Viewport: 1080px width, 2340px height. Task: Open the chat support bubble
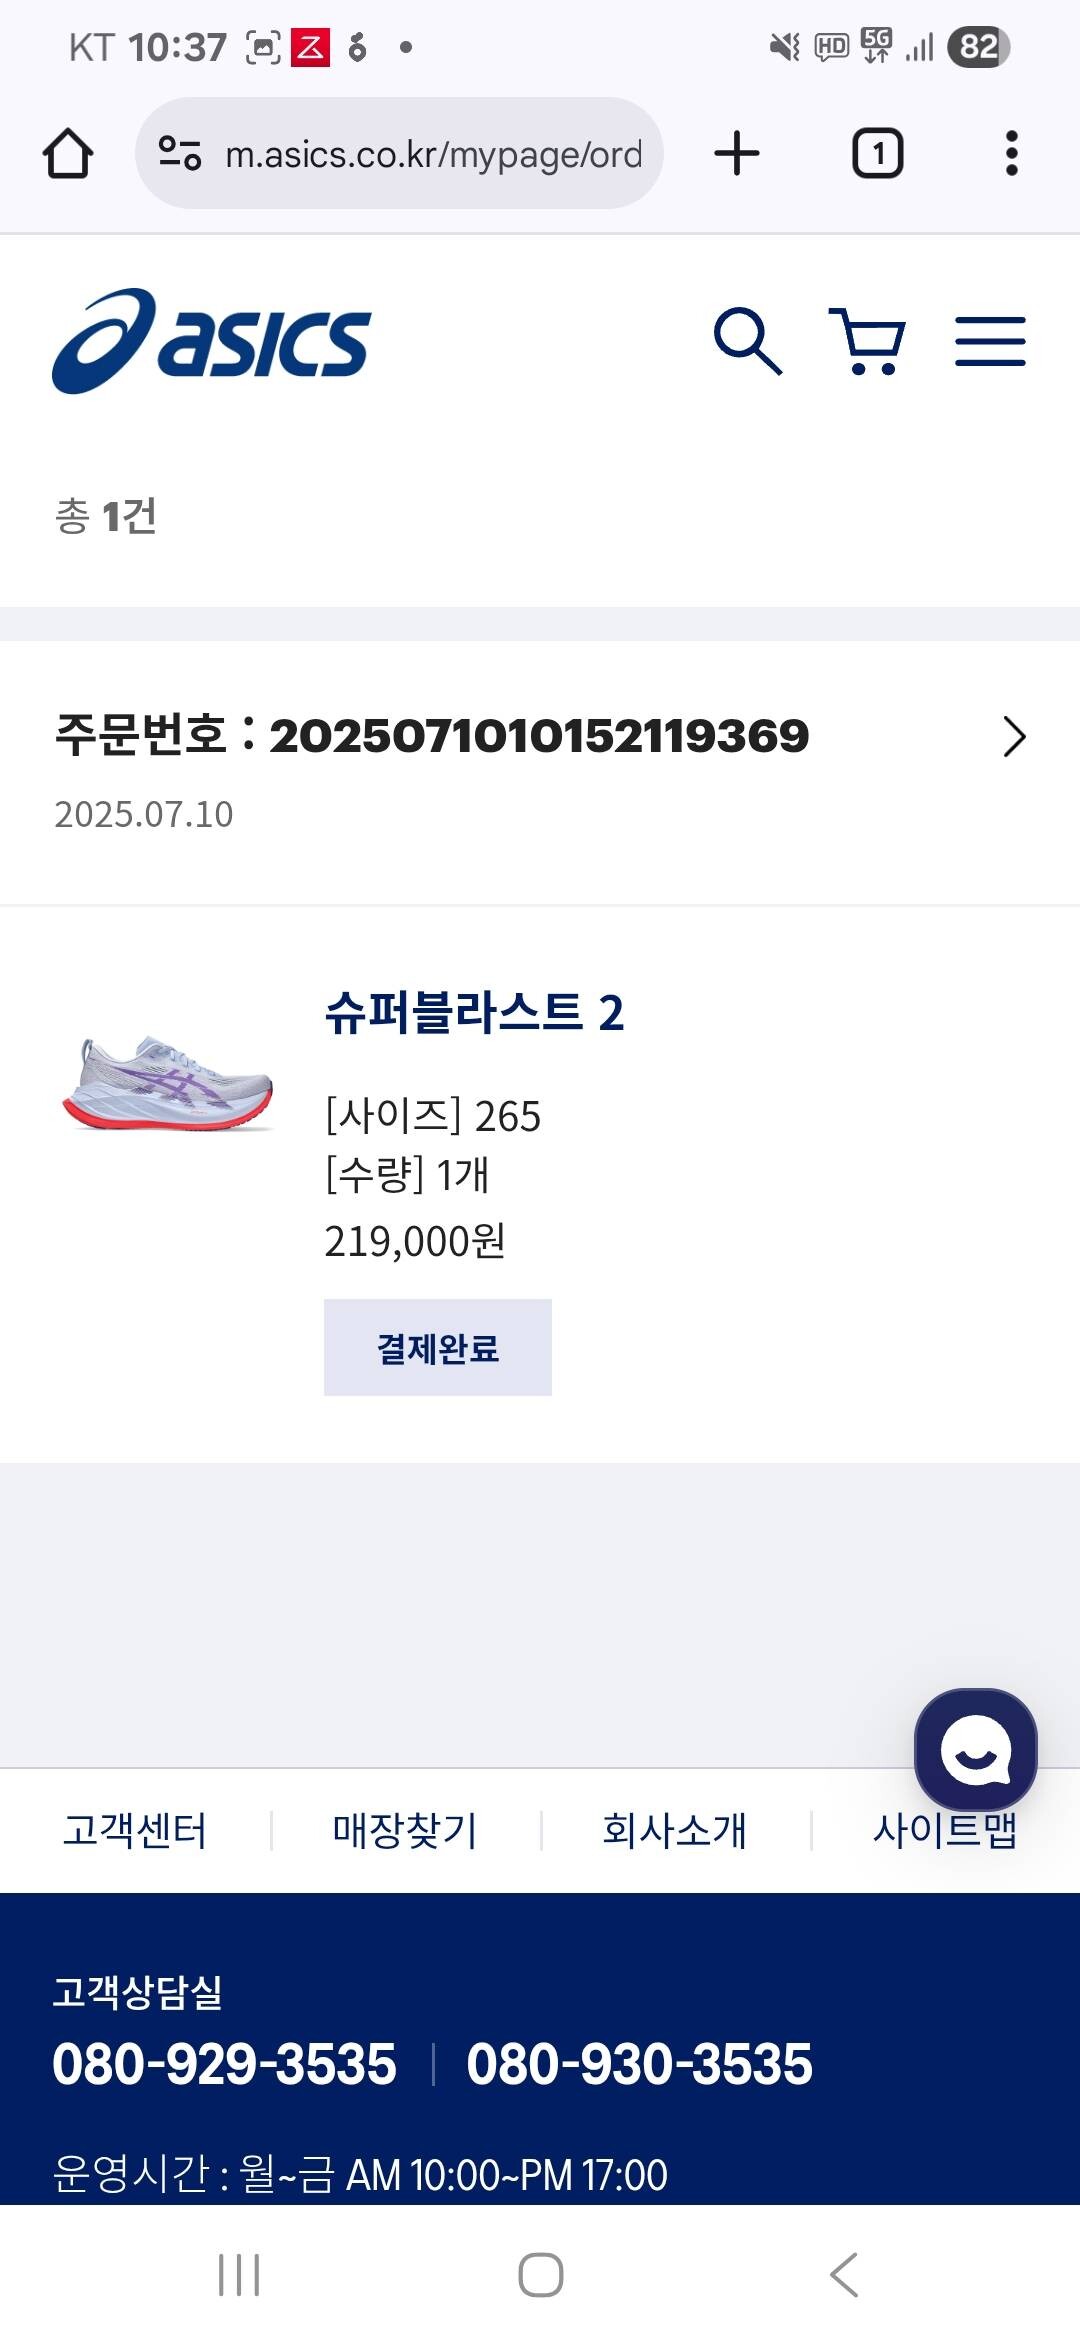[x=975, y=1749]
